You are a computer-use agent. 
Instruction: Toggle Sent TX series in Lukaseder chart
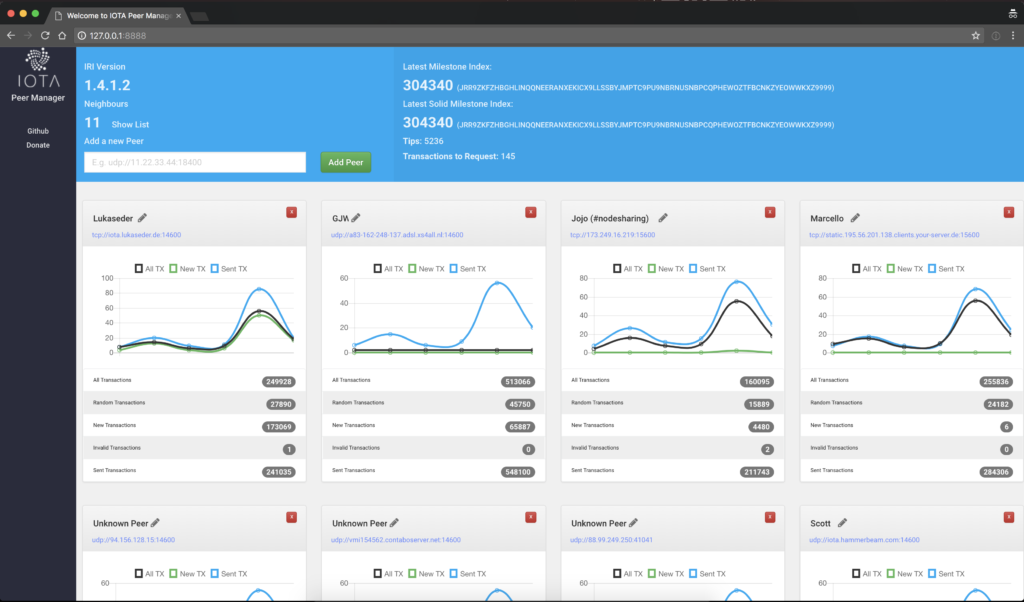click(229, 268)
